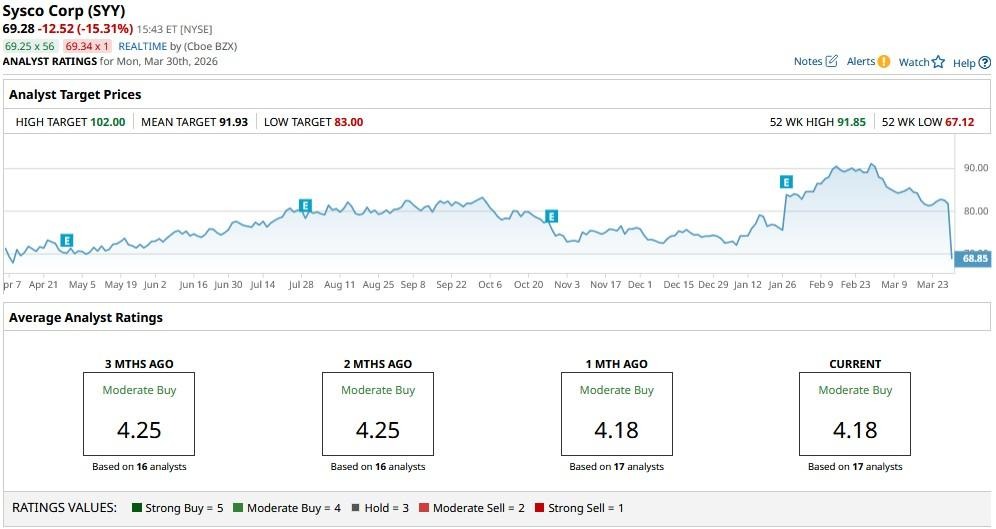
Task: Click the Moderate Sell light red swatch
Action: [x=424, y=508]
